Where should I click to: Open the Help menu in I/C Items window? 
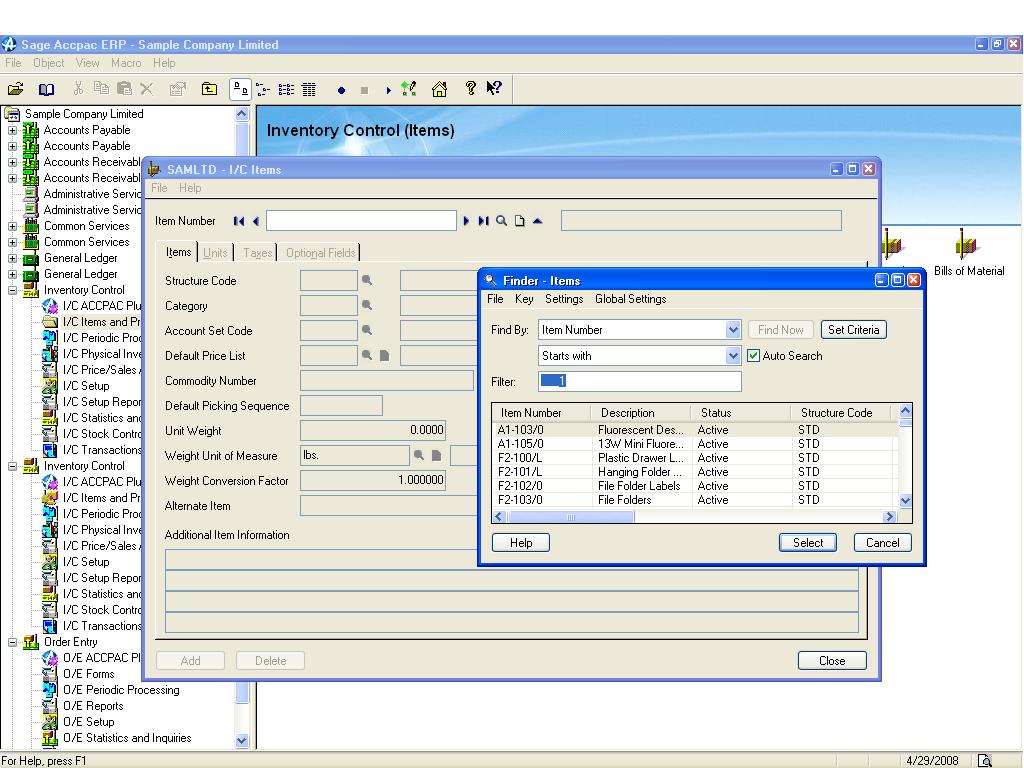point(190,188)
